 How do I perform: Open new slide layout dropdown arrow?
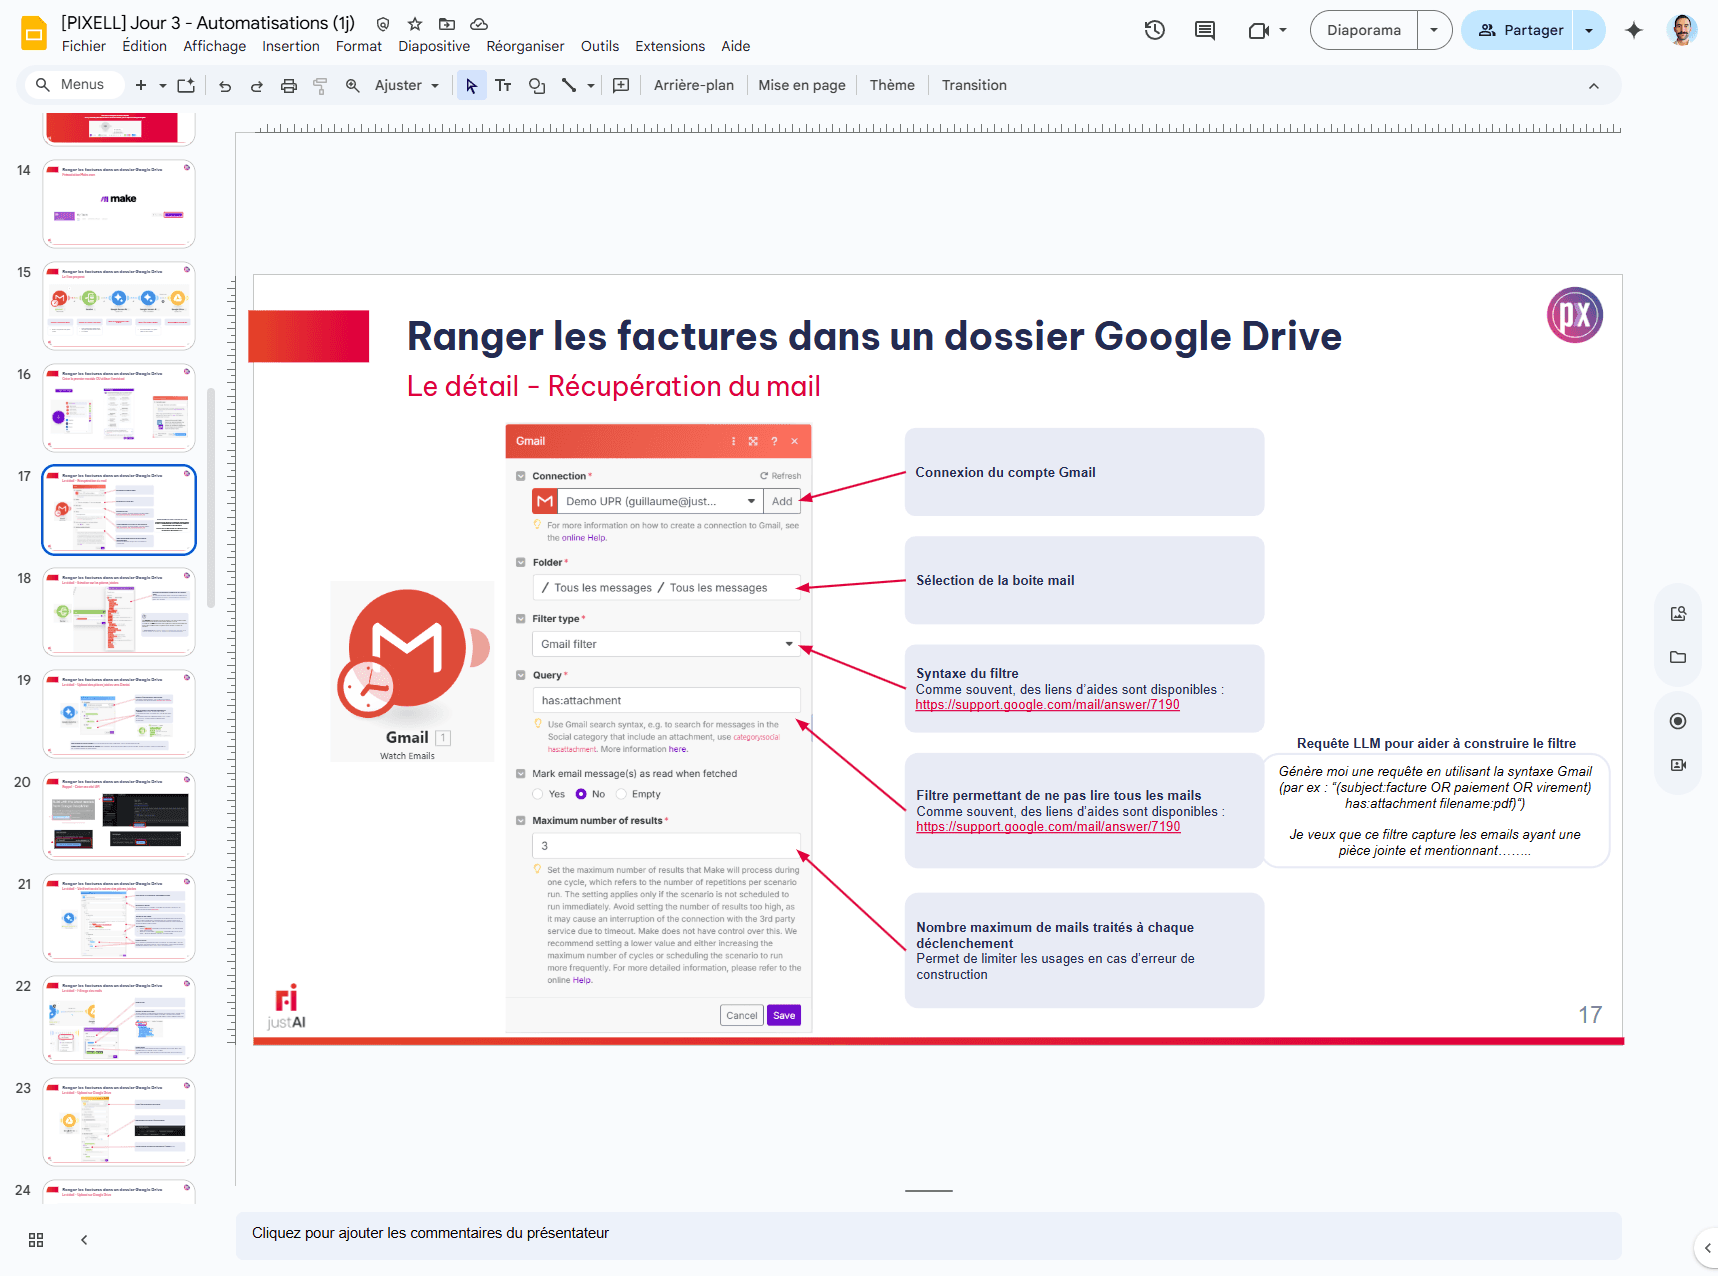point(163,86)
